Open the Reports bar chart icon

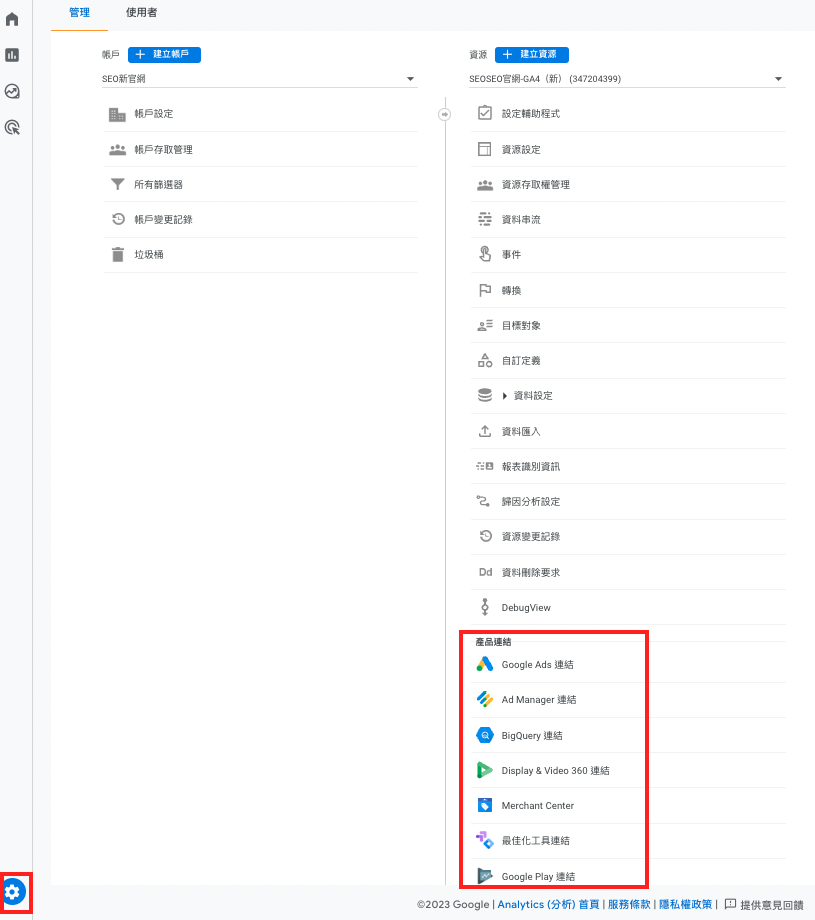[x=12, y=55]
